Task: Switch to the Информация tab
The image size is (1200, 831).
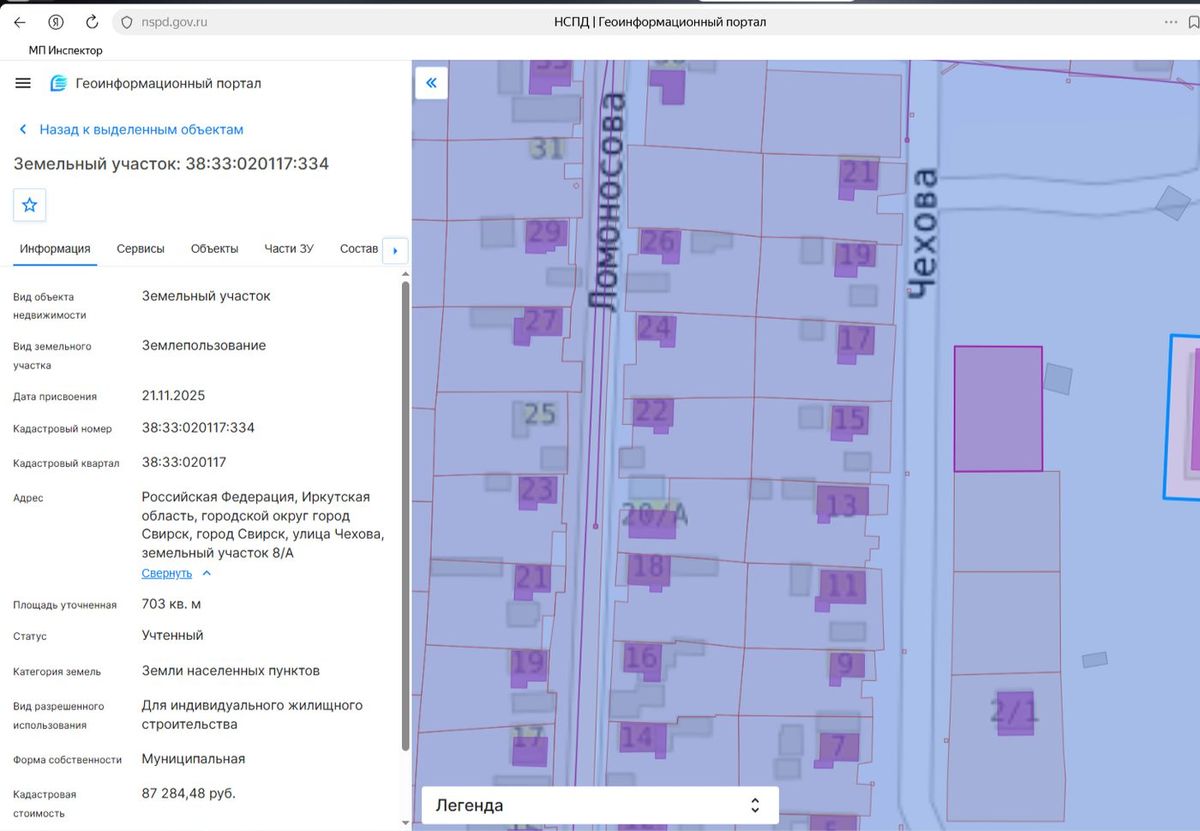Action: click(55, 249)
